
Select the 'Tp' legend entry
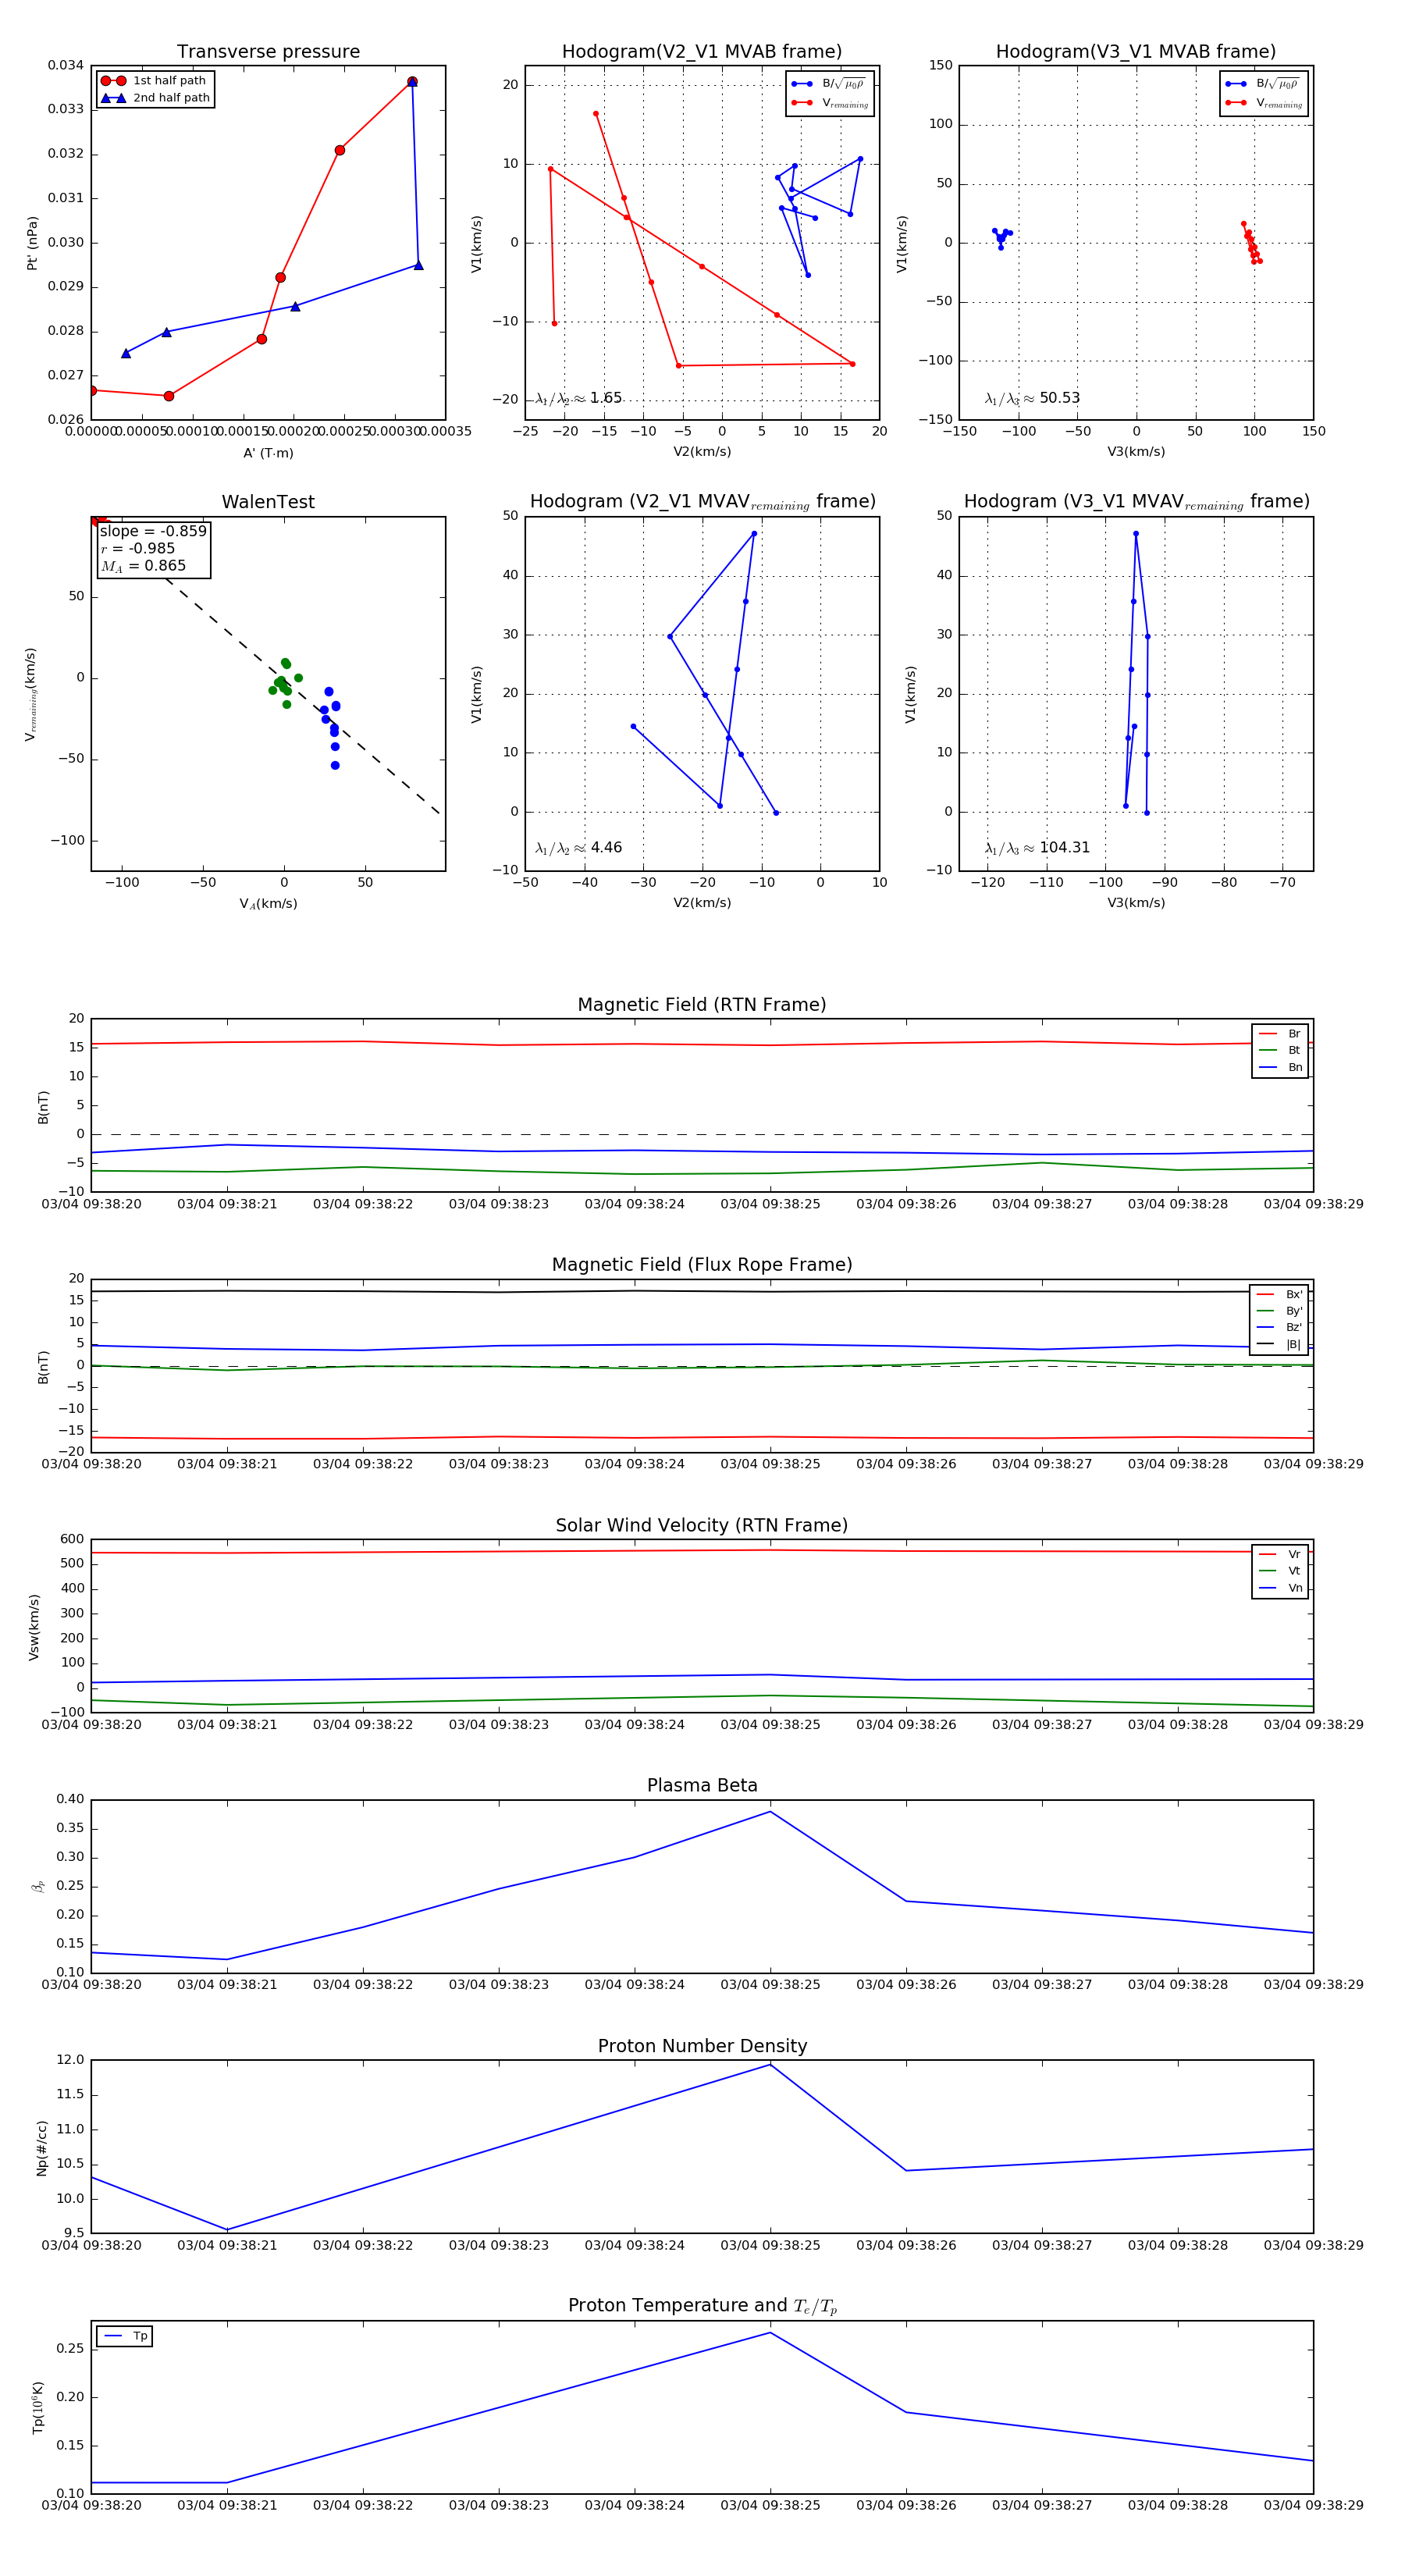tap(126, 2336)
